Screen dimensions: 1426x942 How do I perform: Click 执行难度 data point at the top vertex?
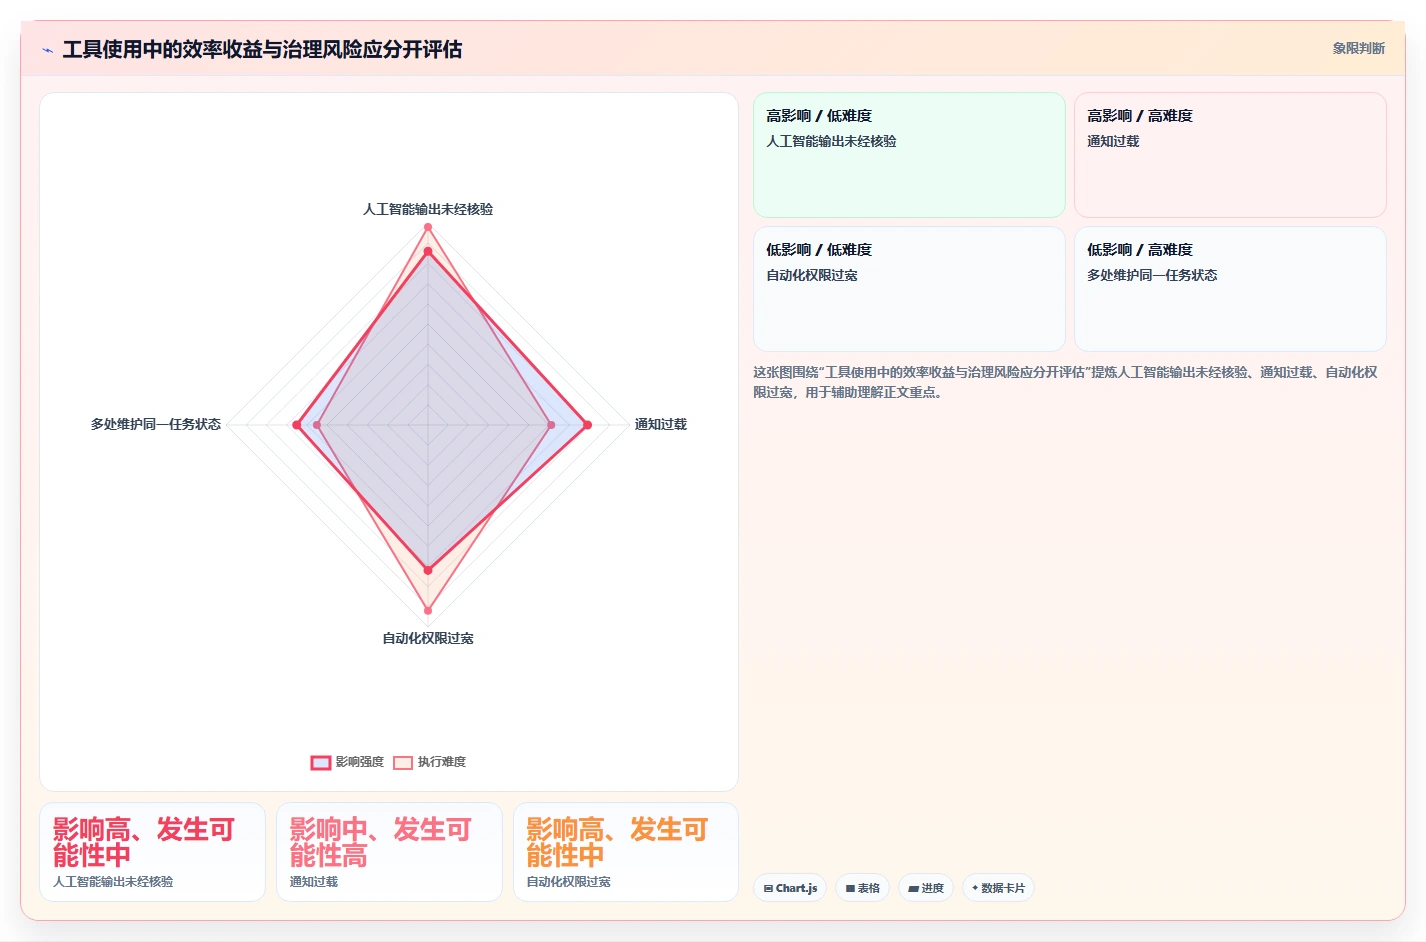click(x=428, y=227)
